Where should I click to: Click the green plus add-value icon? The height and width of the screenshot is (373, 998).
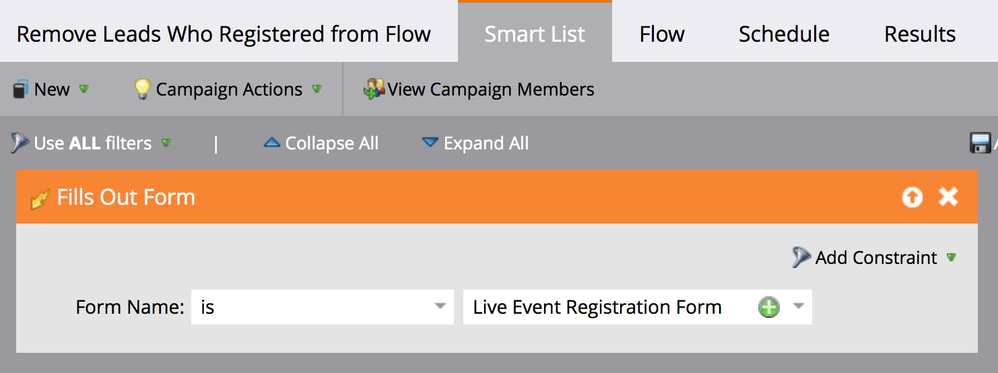click(x=769, y=307)
